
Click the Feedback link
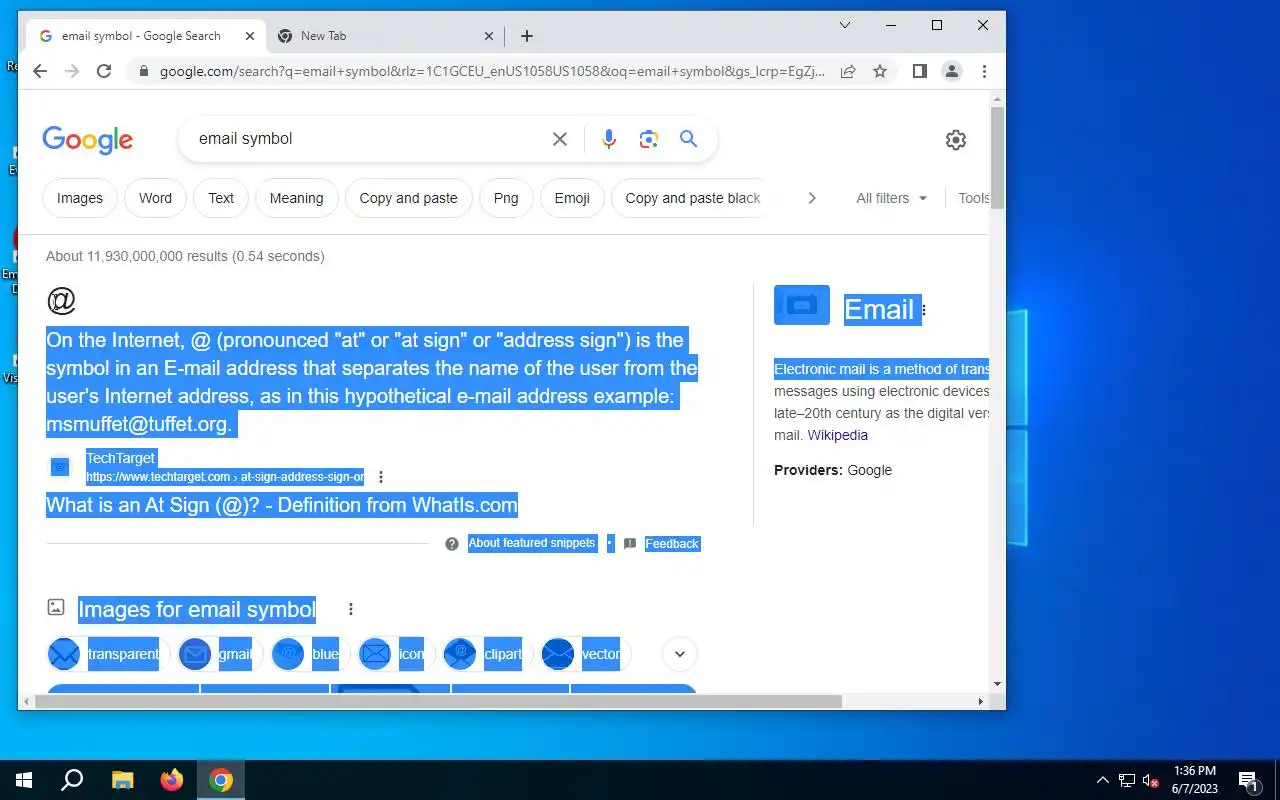[x=672, y=544]
